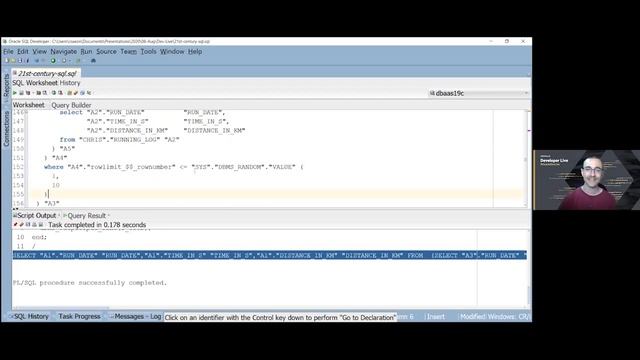
Task: Click the SQL Tuning Advisor icon
Action: (x=44, y=93)
